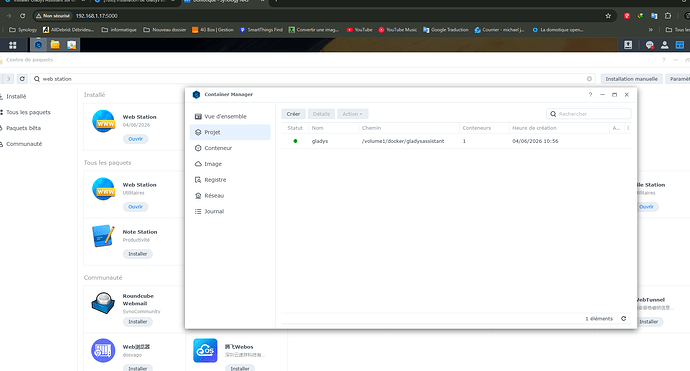
Task: Refresh the project list in Container Manager
Action: (x=624, y=319)
